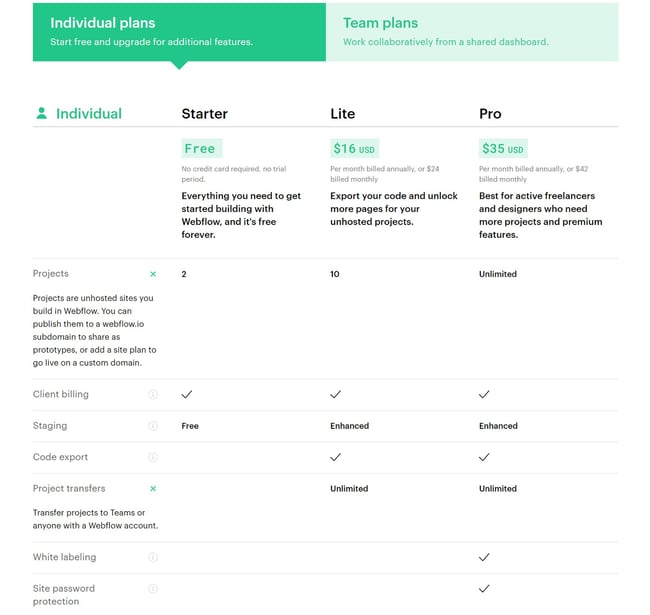Click Lite's Code export checkmark
This screenshot has height=615, width=650.
point(335,457)
